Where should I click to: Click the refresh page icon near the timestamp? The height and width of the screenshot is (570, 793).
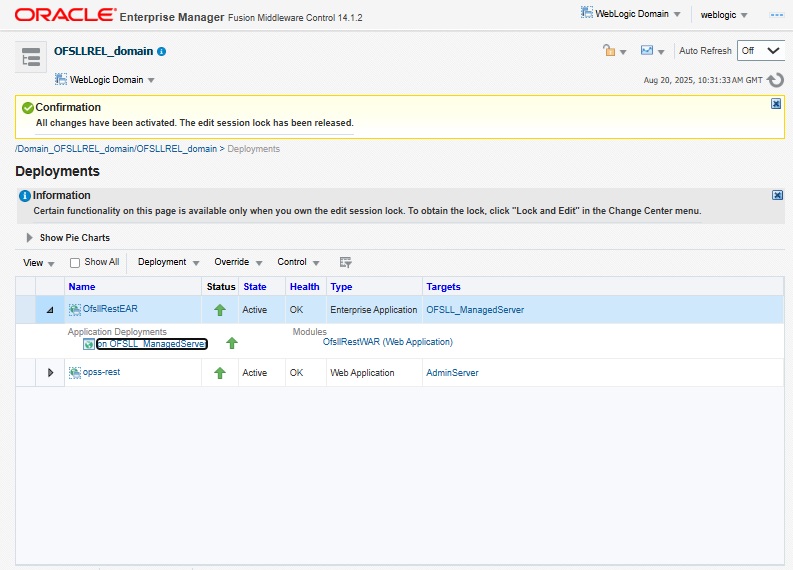pyautogui.click(x=775, y=80)
